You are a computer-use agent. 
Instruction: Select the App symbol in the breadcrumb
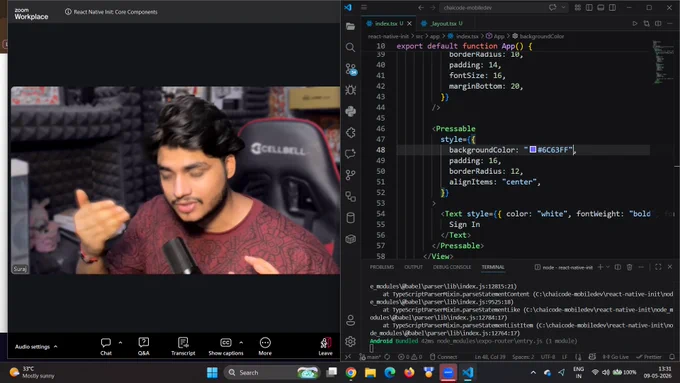pyautogui.click(x=495, y=36)
